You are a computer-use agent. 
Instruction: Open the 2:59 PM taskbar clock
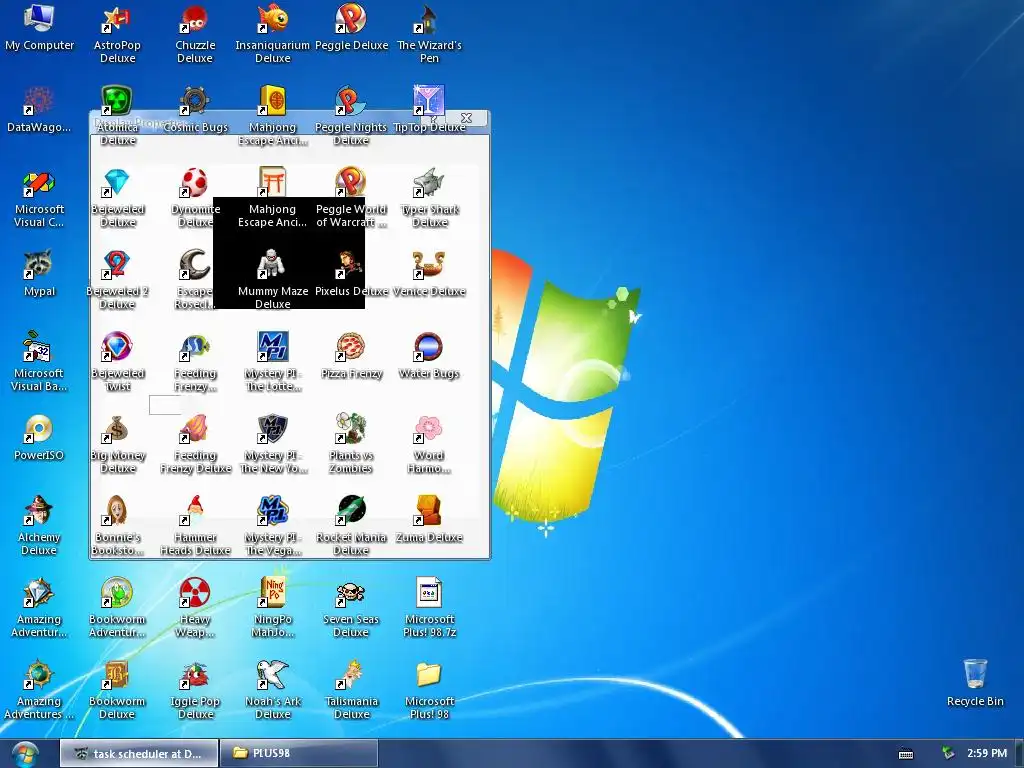point(987,753)
